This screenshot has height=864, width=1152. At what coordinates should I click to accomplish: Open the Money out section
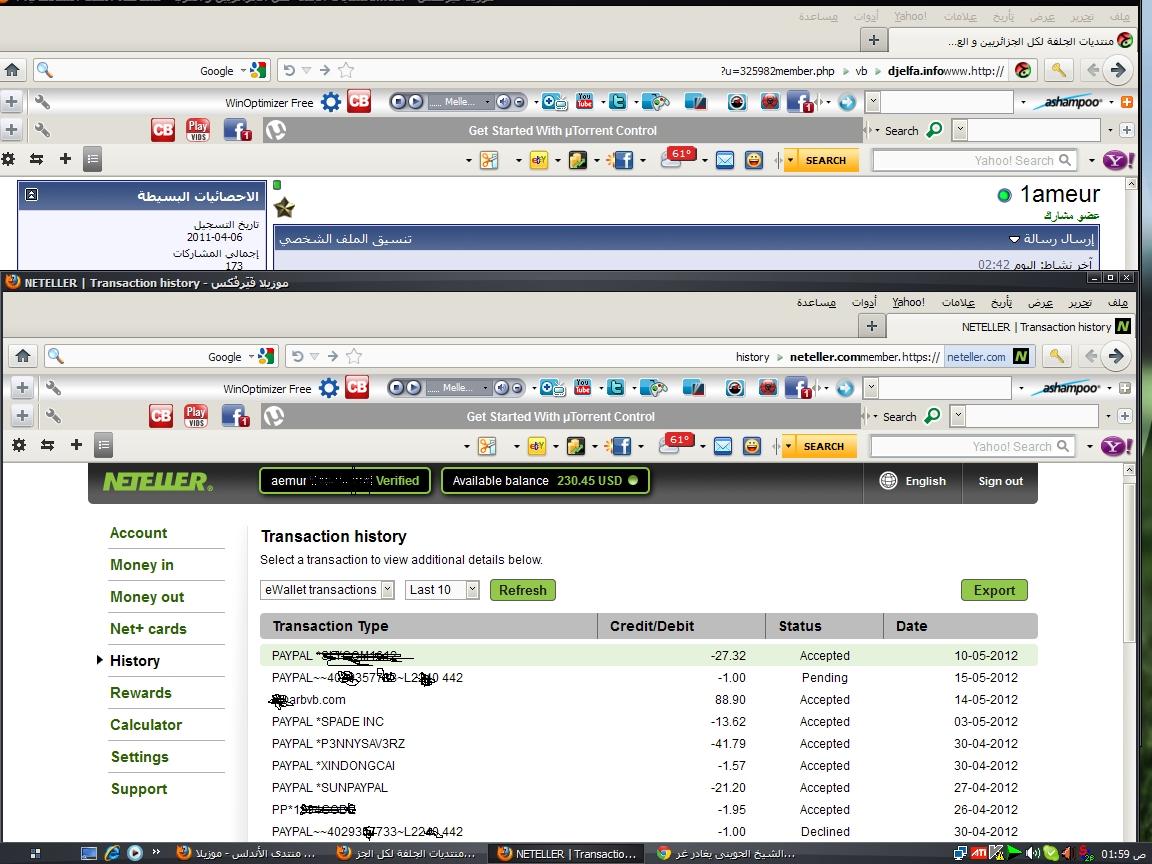click(x=147, y=597)
